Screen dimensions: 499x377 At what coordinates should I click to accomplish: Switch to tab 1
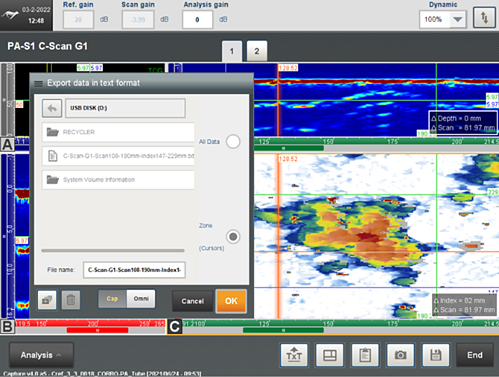(x=232, y=51)
